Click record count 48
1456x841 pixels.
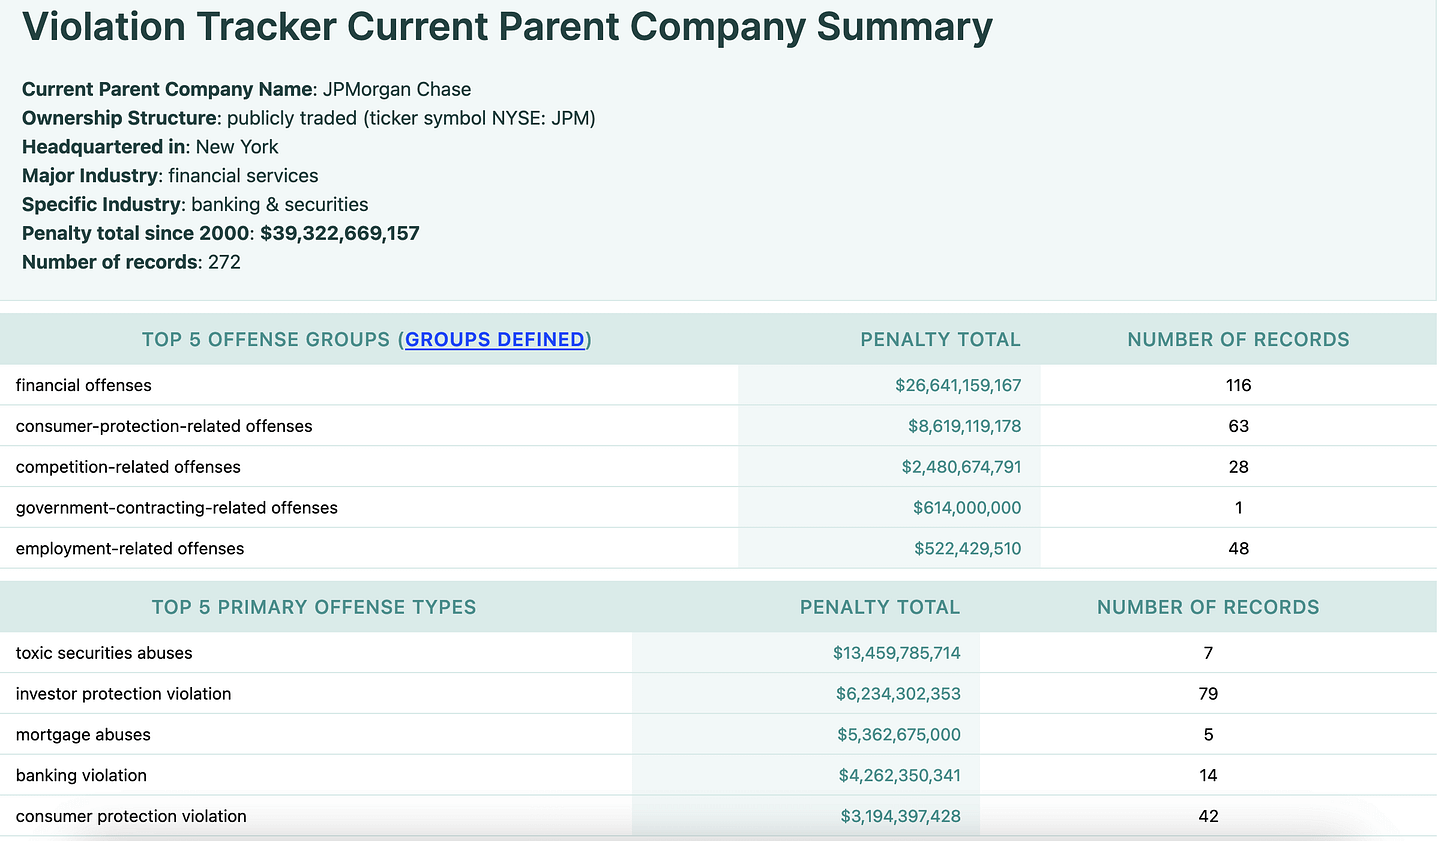pos(1238,548)
